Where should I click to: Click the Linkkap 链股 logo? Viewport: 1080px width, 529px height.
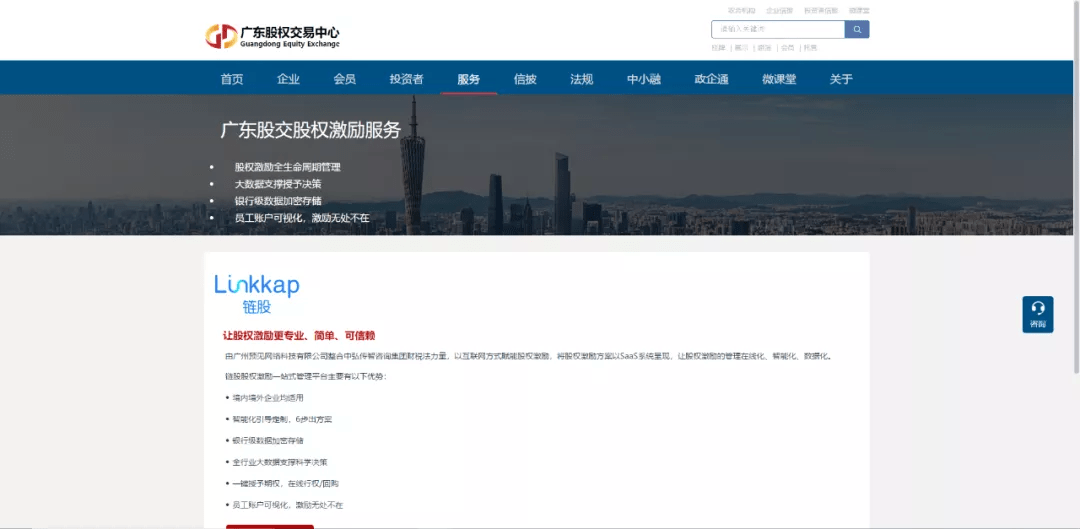click(x=257, y=294)
